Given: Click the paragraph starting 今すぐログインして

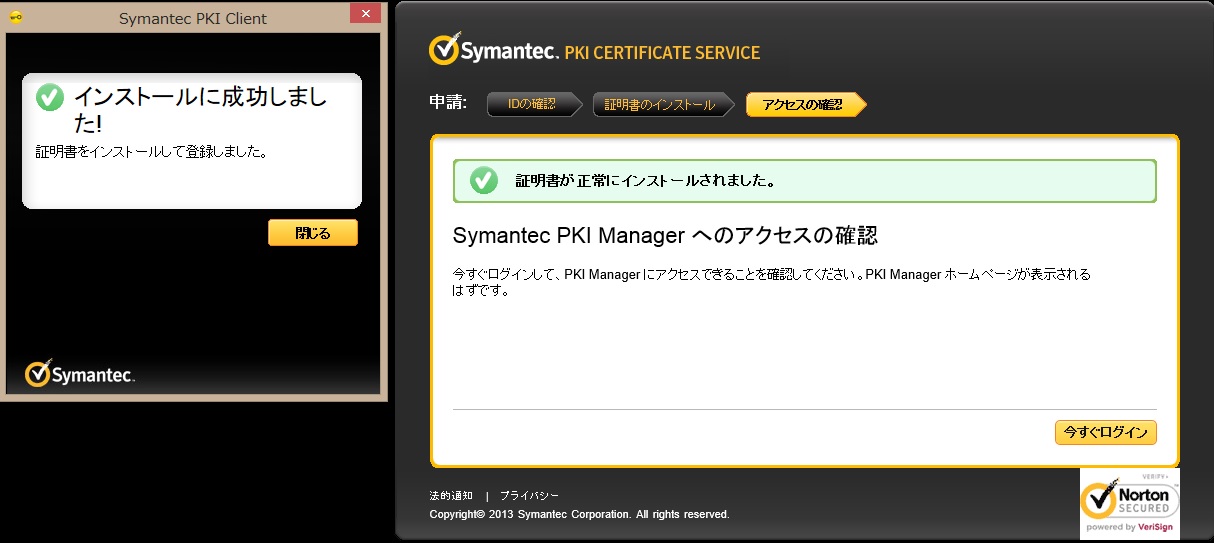Looking at the screenshot, I should click(772, 282).
